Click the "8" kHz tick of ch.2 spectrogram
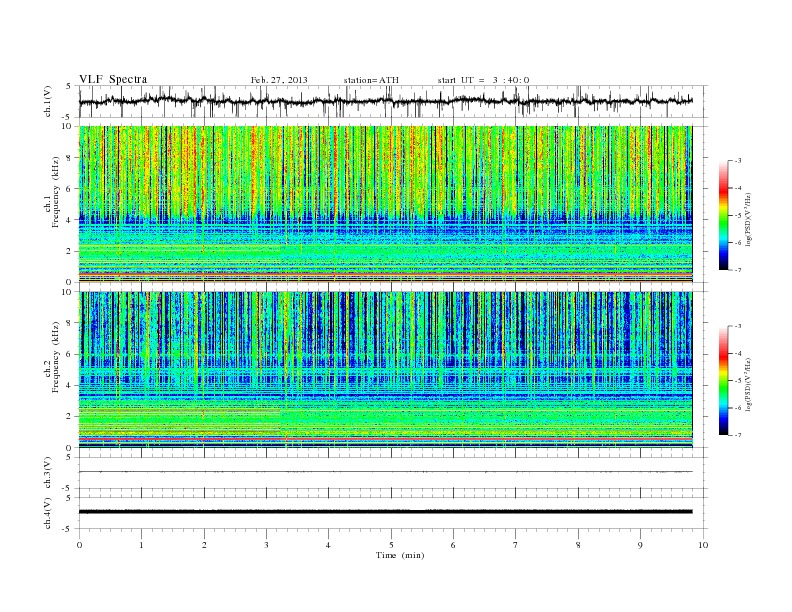Viewport: 792px width, 612px height. [70, 323]
